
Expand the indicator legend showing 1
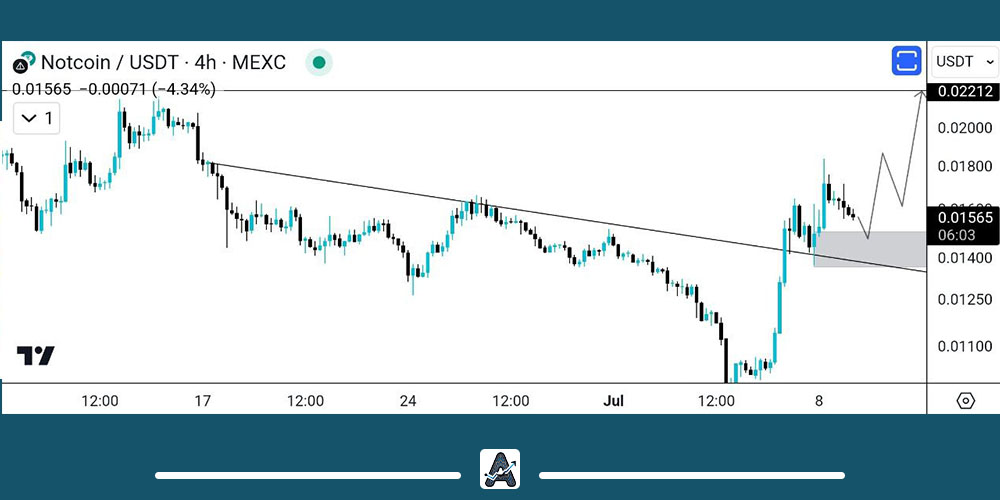(38, 119)
